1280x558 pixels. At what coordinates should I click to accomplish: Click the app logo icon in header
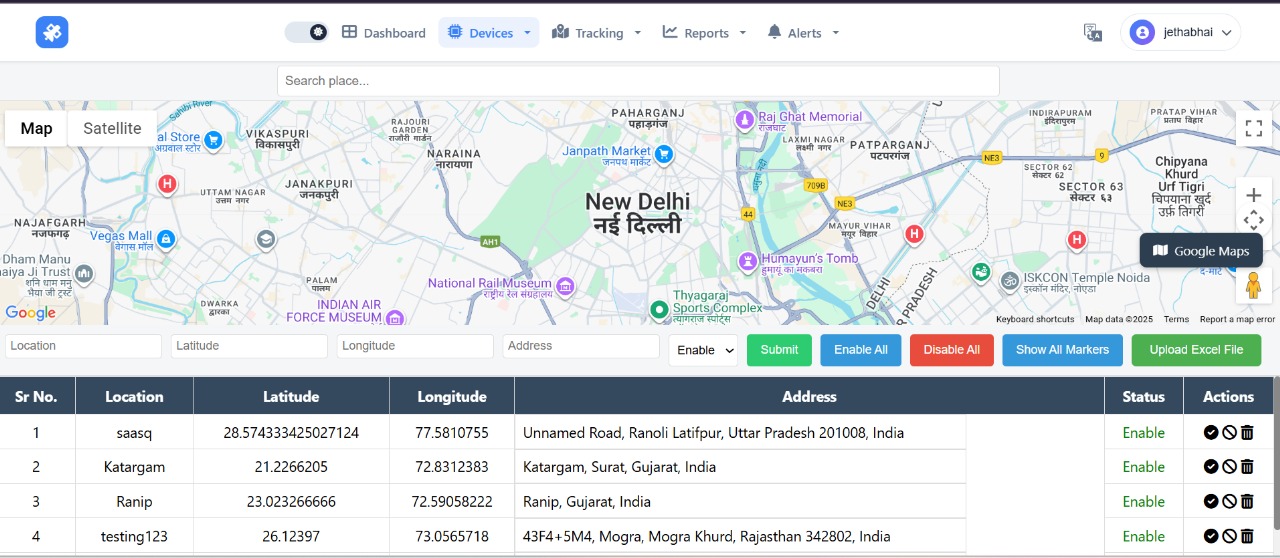click(52, 32)
